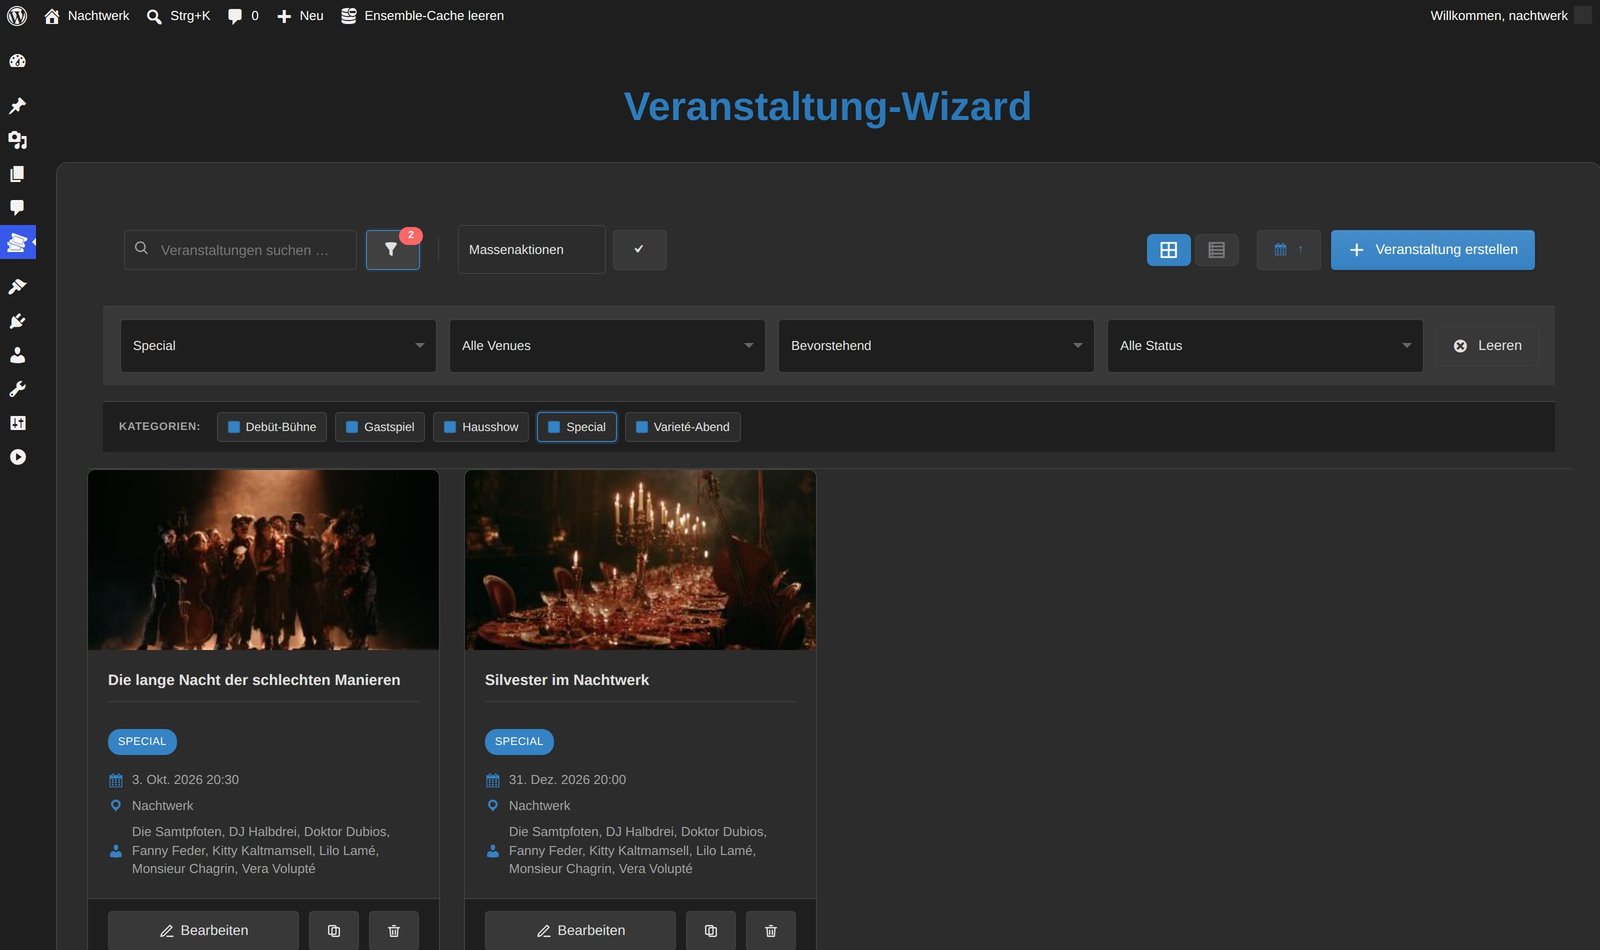This screenshot has height=950, width=1600.
Task: Open the comments bubble in admin bar
Action: point(243,16)
